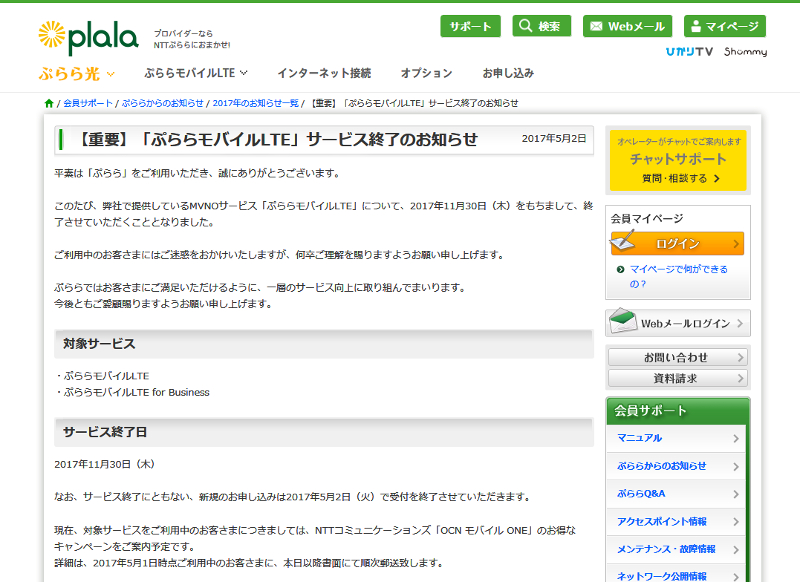Image resolution: width=800 pixels, height=582 pixels.
Task: Click 質問・相談する in the chat banner
Action: pos(672,176)
